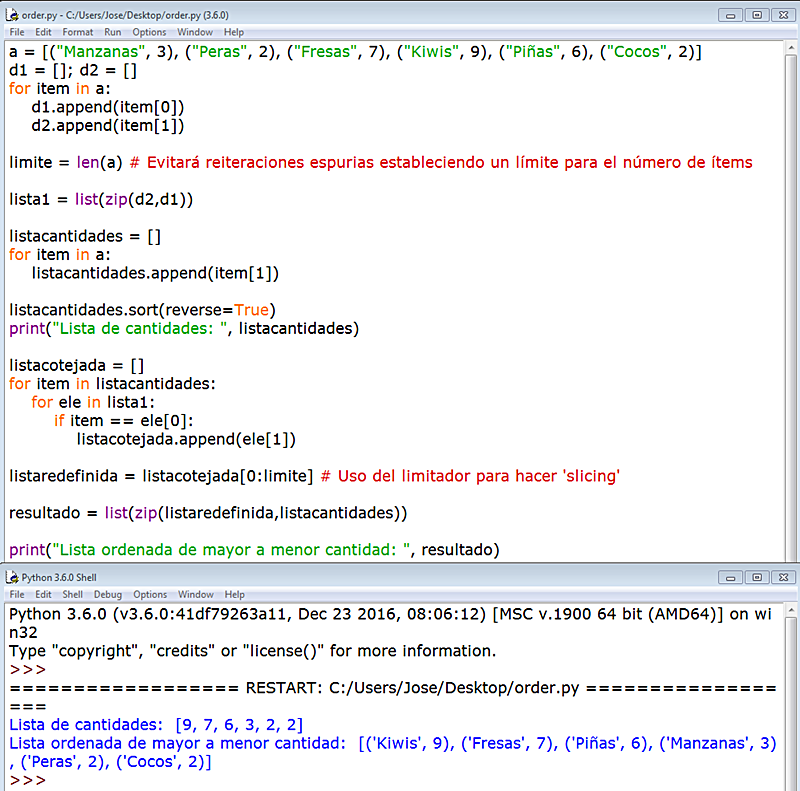Click the line 'd1.append(item[0])'
This screenshot has height=791, width=800.
coord(108,107)
